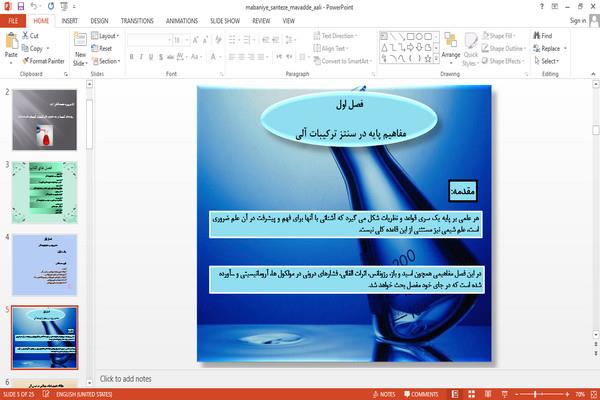Clear all formatting icon in Font group
The width and height of the screenshot is (600, 400).
click(x=218, y=40)
